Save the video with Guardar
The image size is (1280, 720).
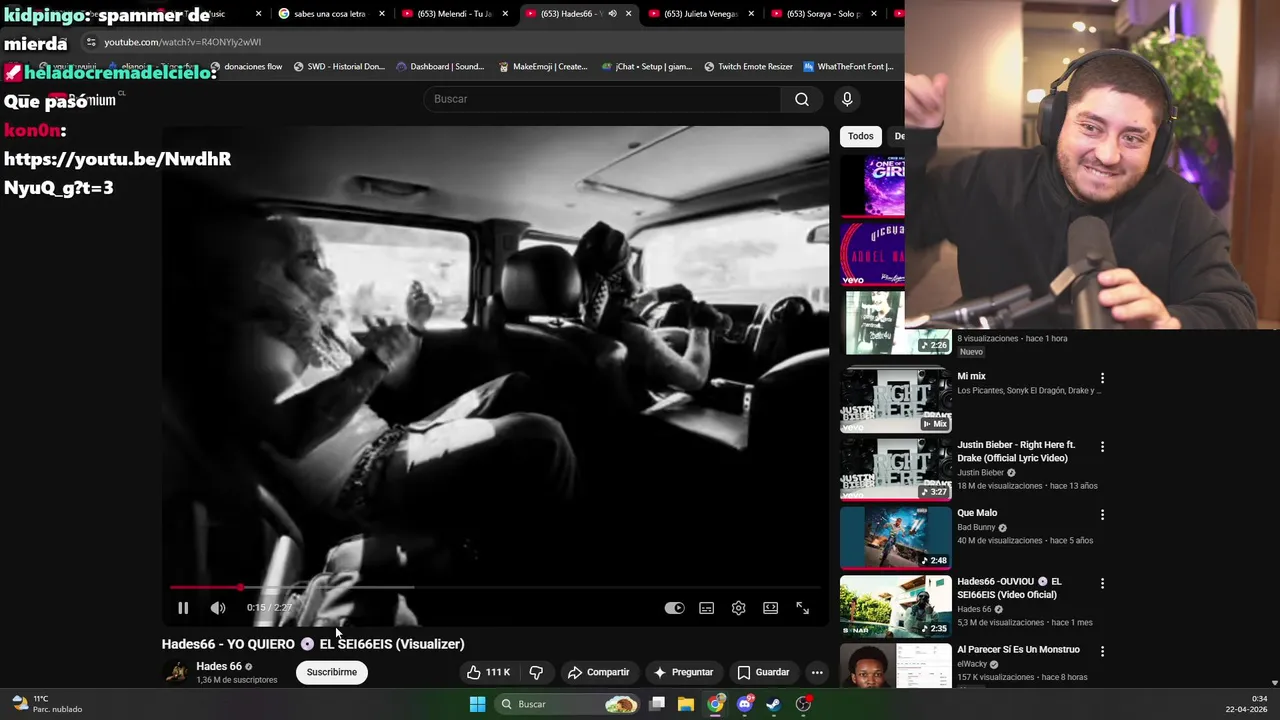(x=764, y=672)
